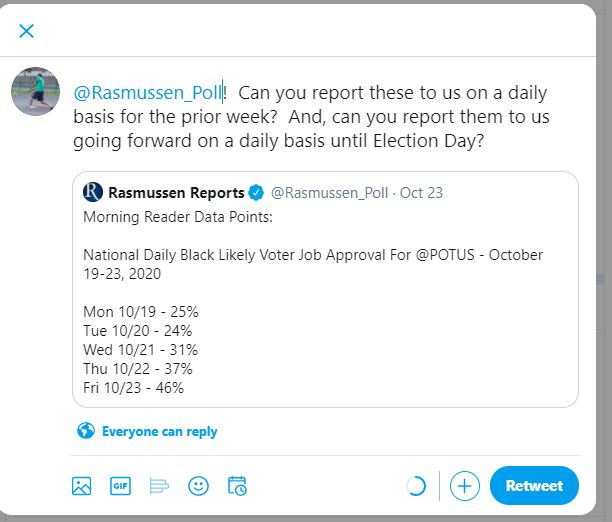Schedule the tweet with calendar icon
Image resolution: width=612 pixels, height=522 pixels.
(237, 486)
